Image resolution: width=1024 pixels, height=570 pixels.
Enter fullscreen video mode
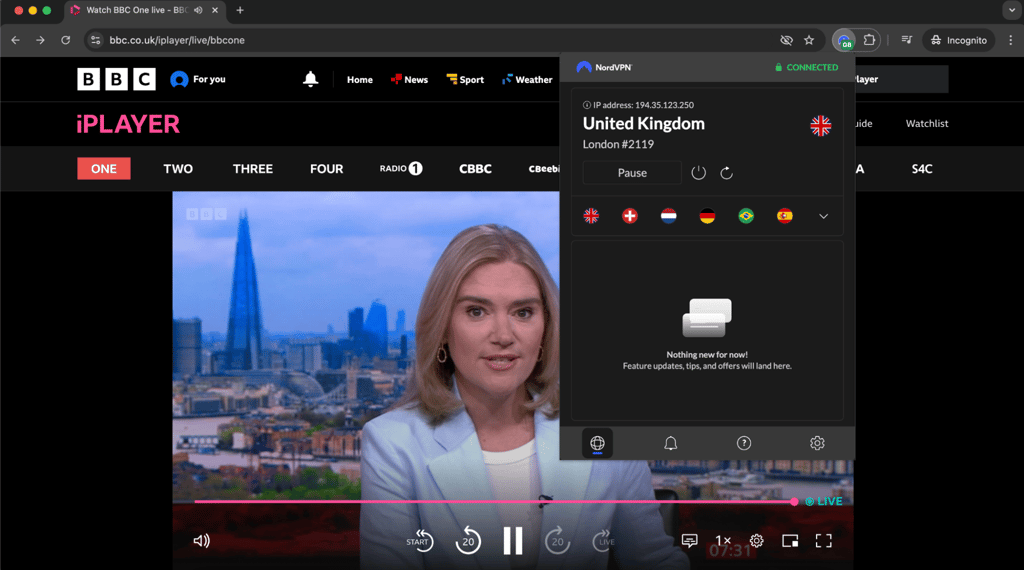[824, 541]
